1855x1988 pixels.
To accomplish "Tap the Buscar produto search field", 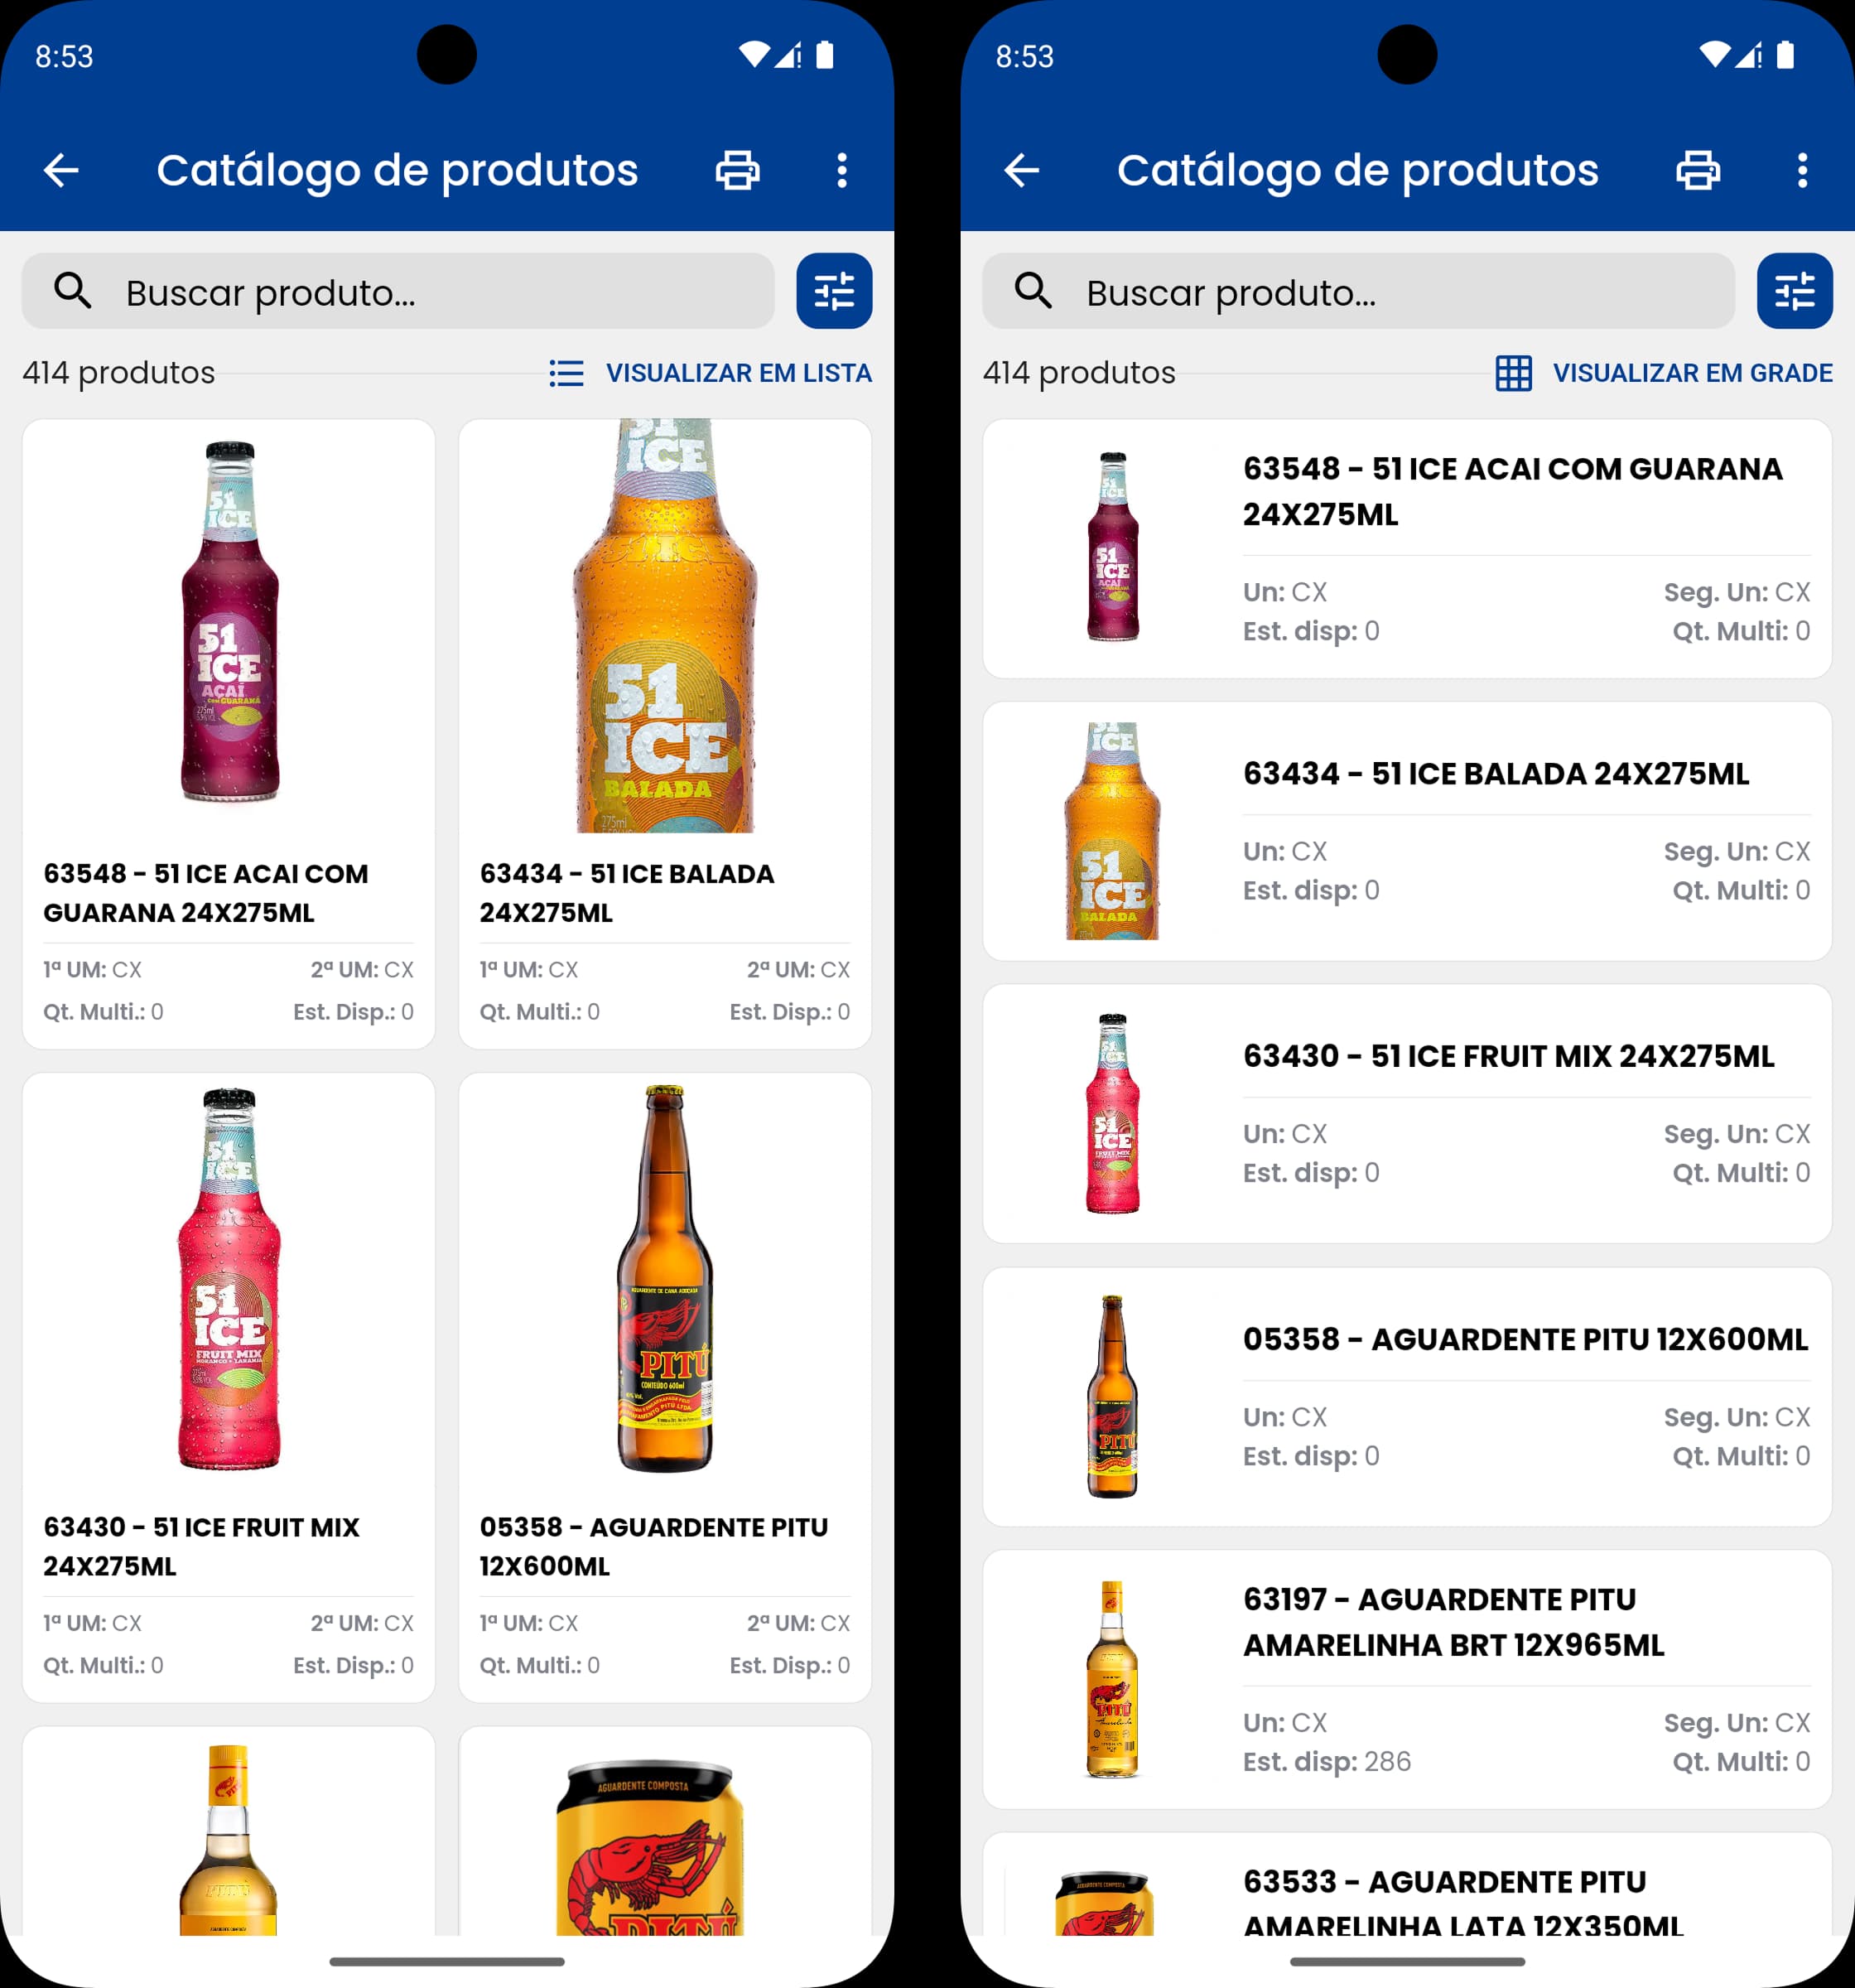I will (x=400, y=291).
